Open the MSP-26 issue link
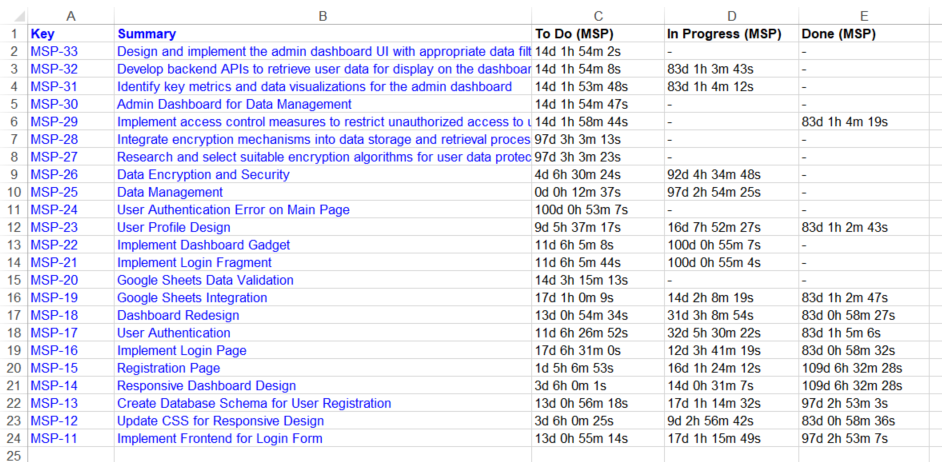The image size is (942, 462). [x=54, y=175]
